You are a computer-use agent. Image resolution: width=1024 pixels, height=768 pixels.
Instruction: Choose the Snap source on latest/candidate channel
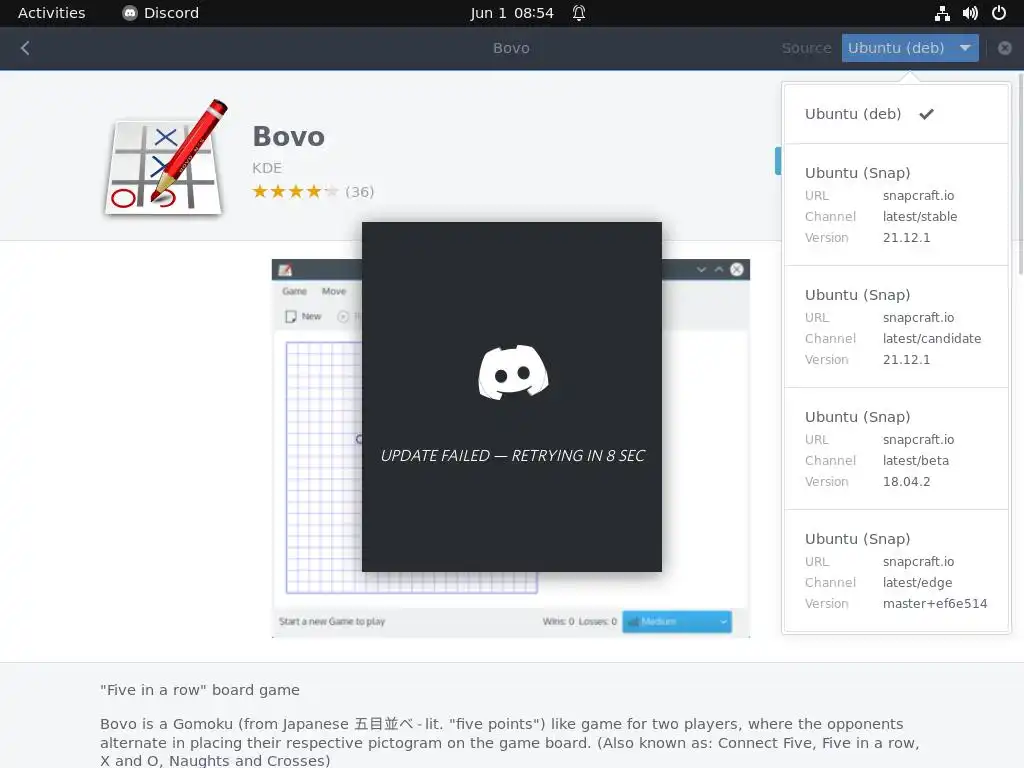click(896, 327)
